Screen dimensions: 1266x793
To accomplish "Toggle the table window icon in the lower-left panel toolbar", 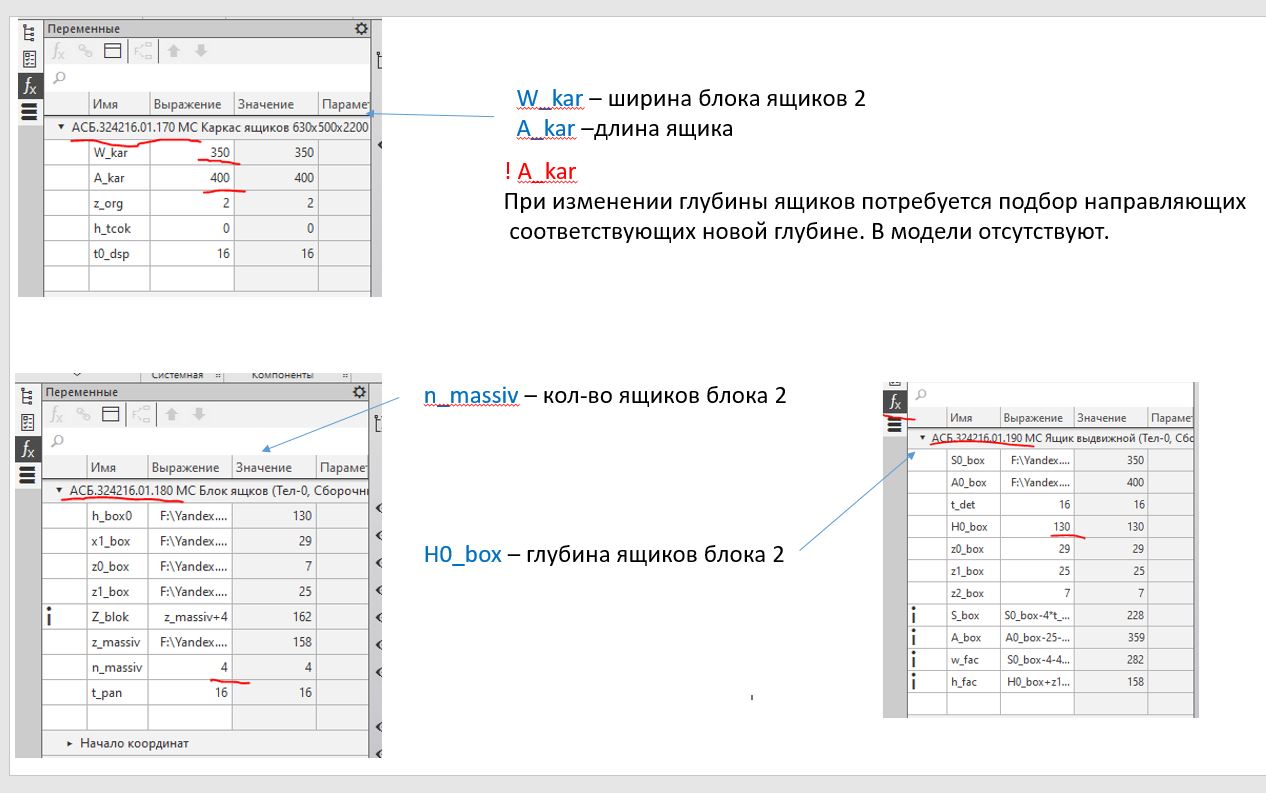I will point(110,414).
